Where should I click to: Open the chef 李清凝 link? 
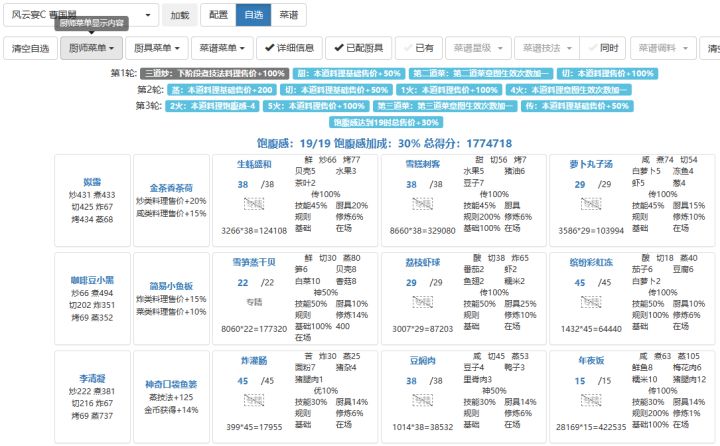tap(92, 378)
